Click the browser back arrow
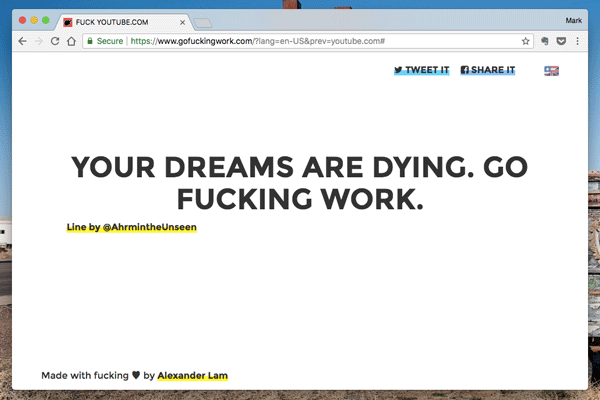600x400 pixels. pos(22,41)
